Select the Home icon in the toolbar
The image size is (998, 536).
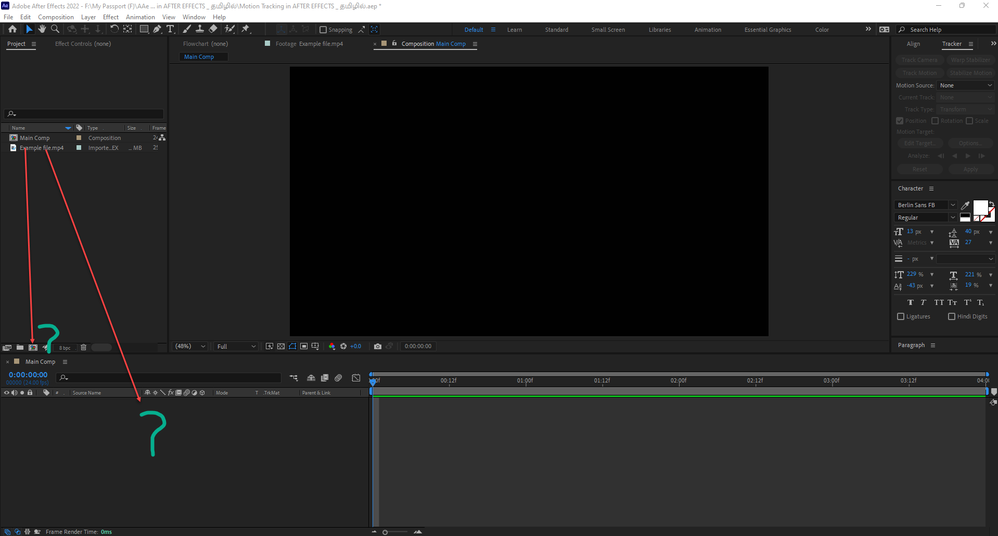pos(12,29)
